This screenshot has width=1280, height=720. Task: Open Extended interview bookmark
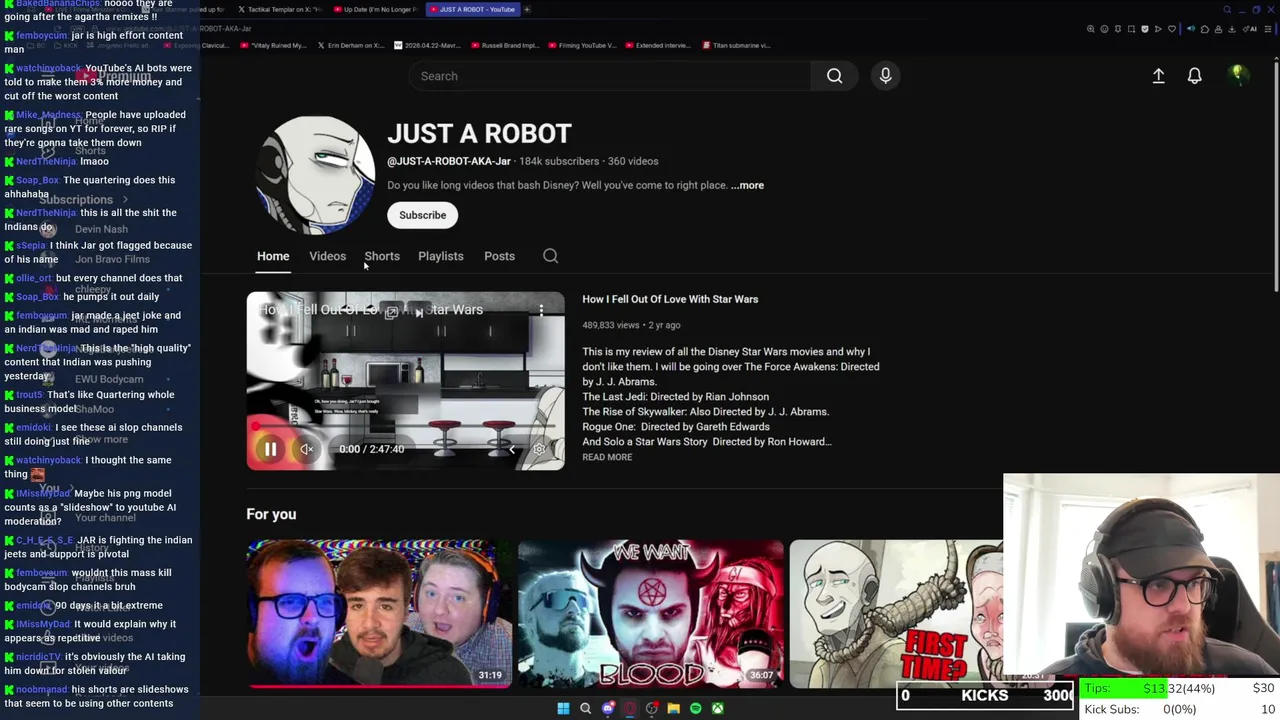656,45
